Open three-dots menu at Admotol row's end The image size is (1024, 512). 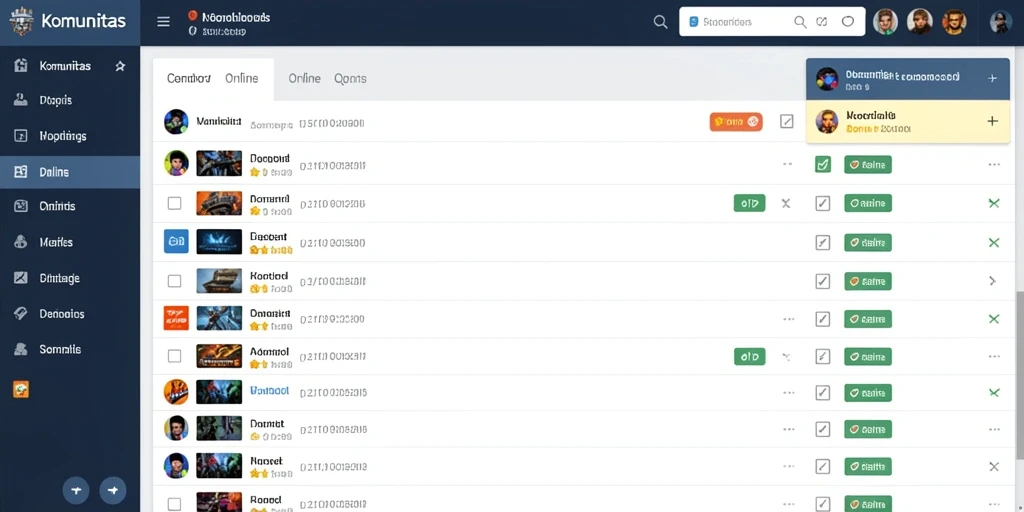coord(994,357)
